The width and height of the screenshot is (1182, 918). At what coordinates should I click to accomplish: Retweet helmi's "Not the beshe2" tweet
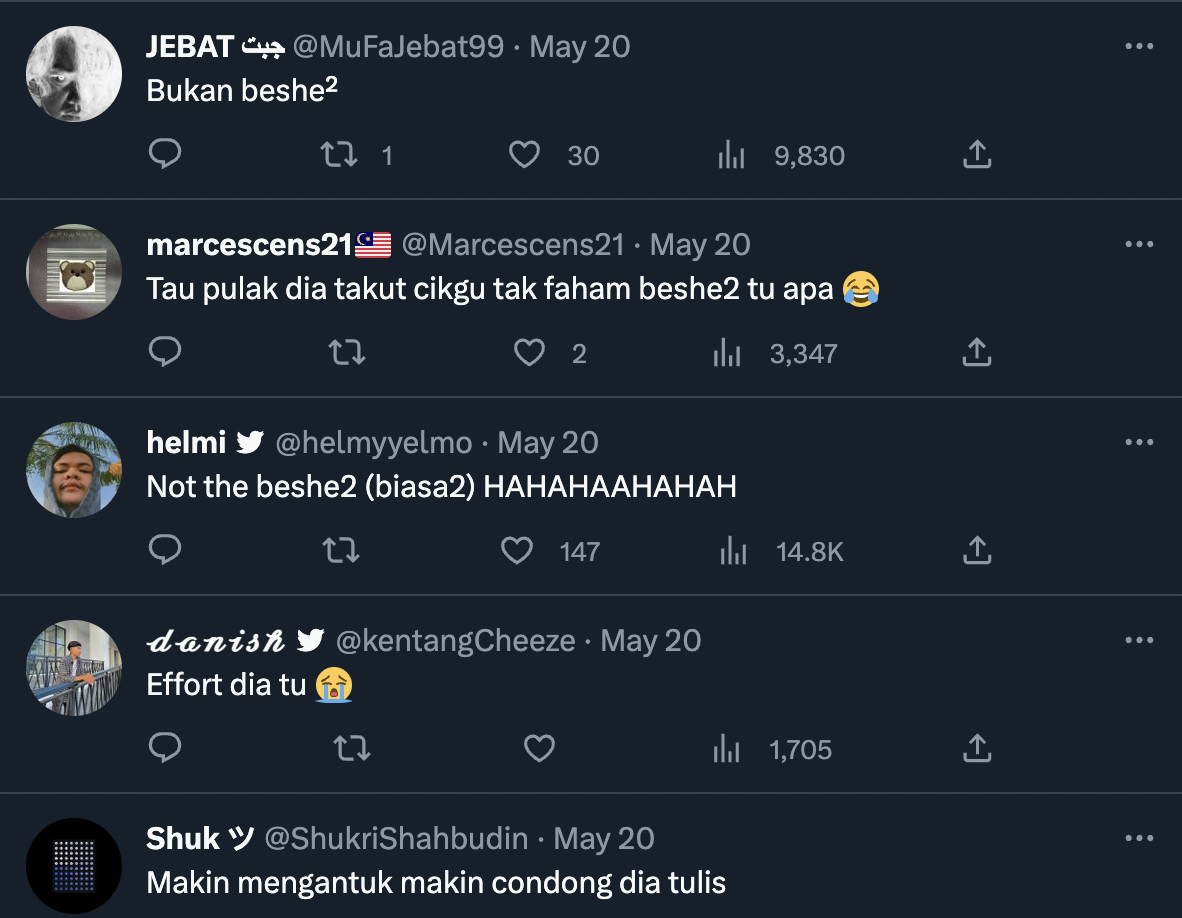(342, 550)
